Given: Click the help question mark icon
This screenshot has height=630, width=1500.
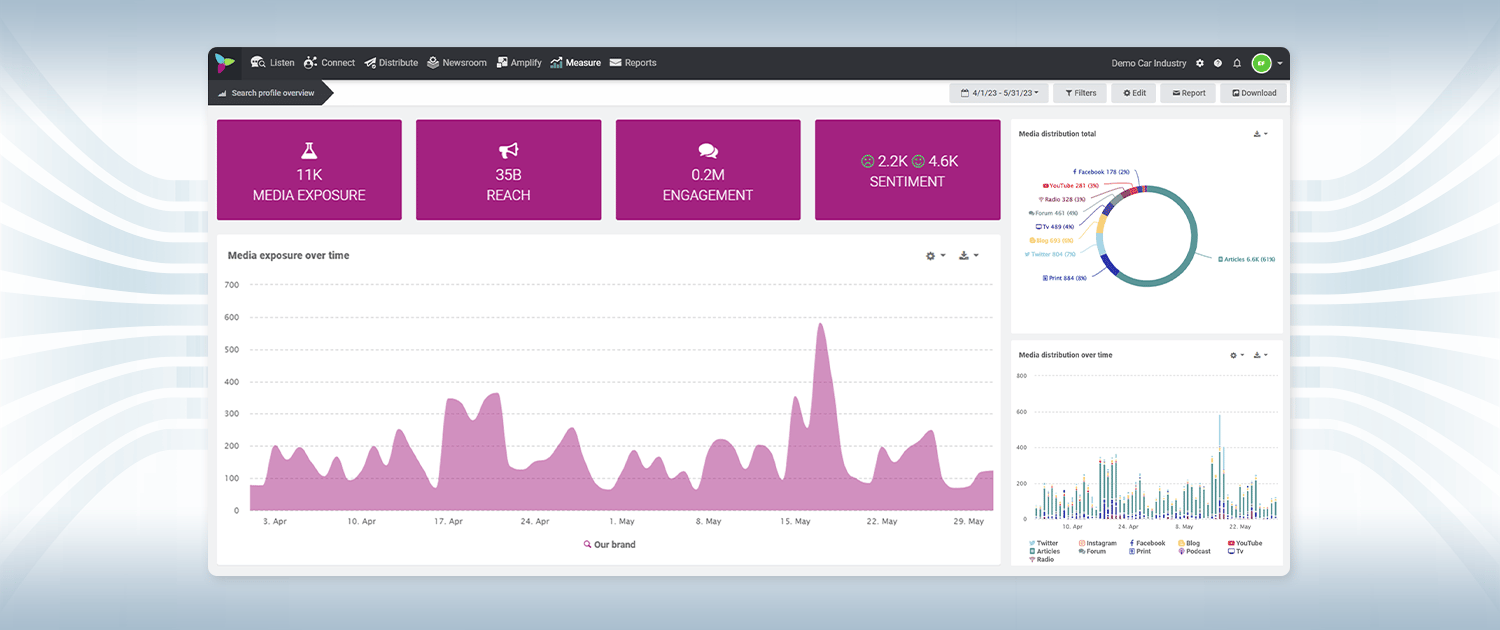Looking at the screenshot, I should click(1218, 63).
